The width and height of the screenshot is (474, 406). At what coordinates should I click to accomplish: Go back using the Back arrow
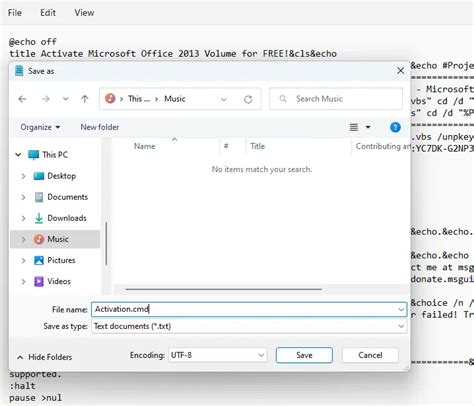22,99
